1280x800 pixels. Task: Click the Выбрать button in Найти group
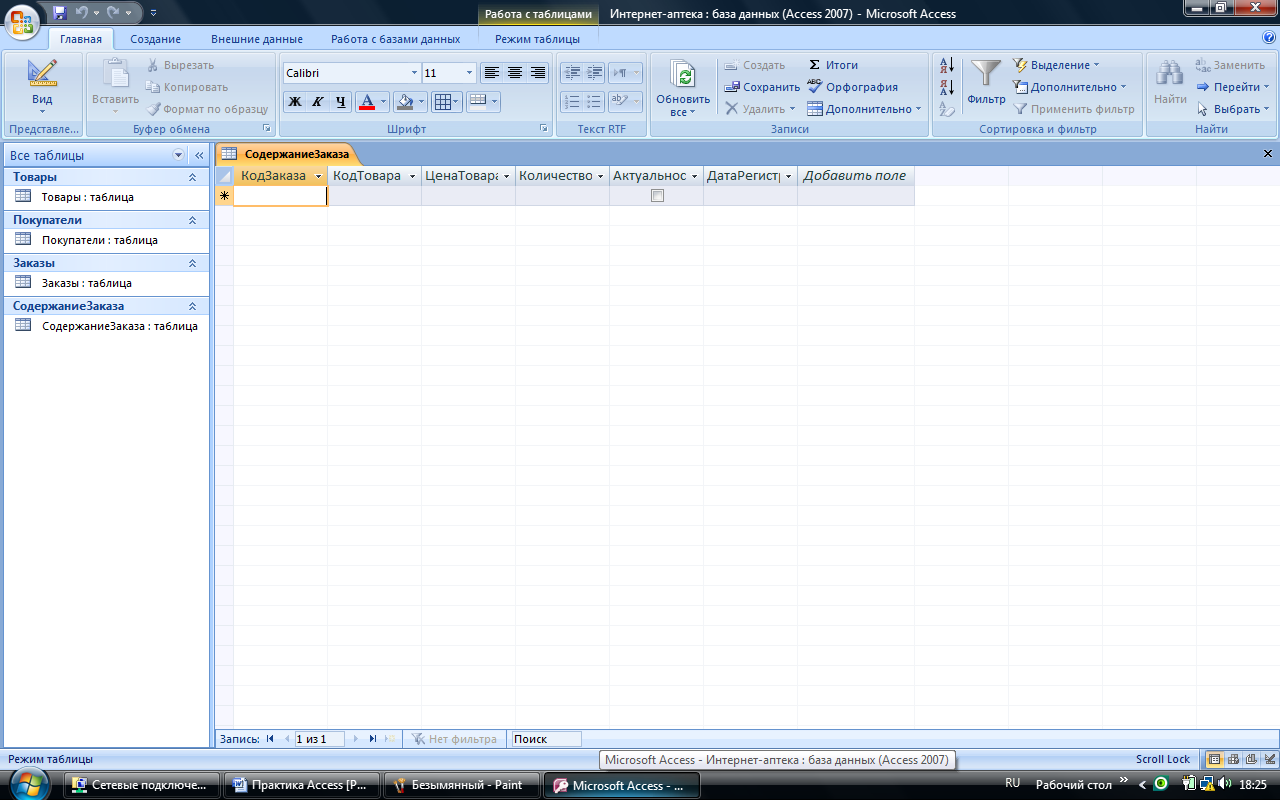pos(1233,109)
